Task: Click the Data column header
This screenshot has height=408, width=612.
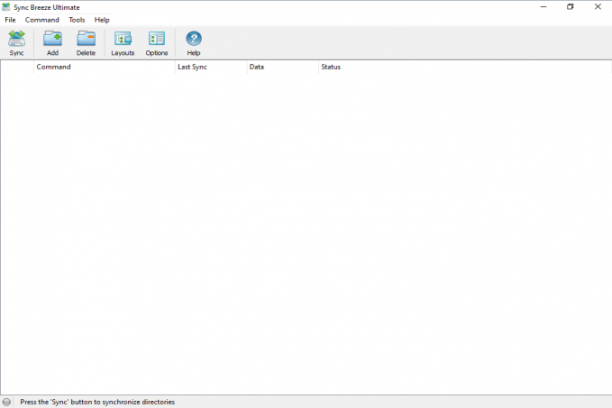Action: (x=283, y=67)
